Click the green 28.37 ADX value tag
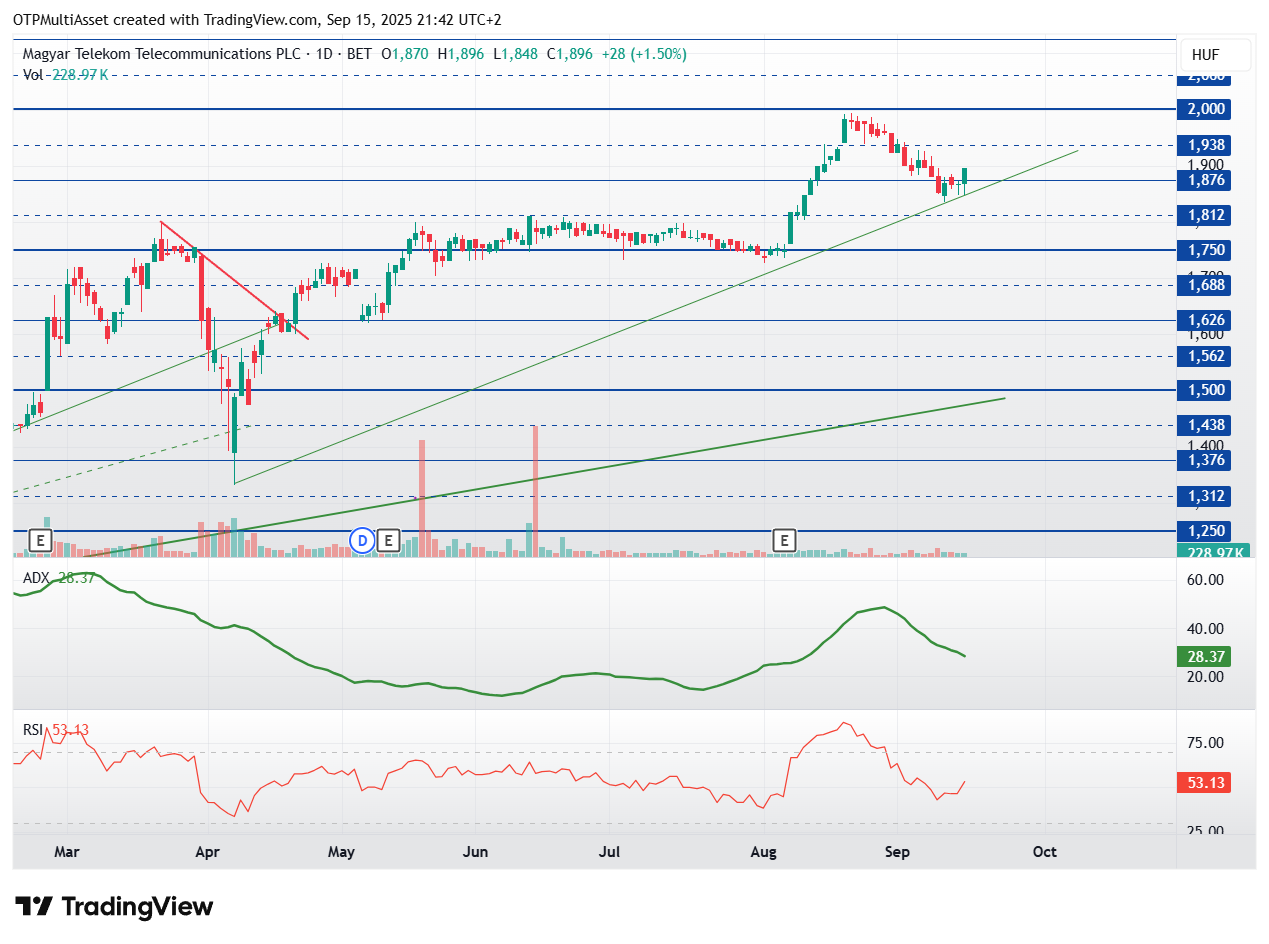The width and height of the screenshot is (1269, 944). 1203,656
